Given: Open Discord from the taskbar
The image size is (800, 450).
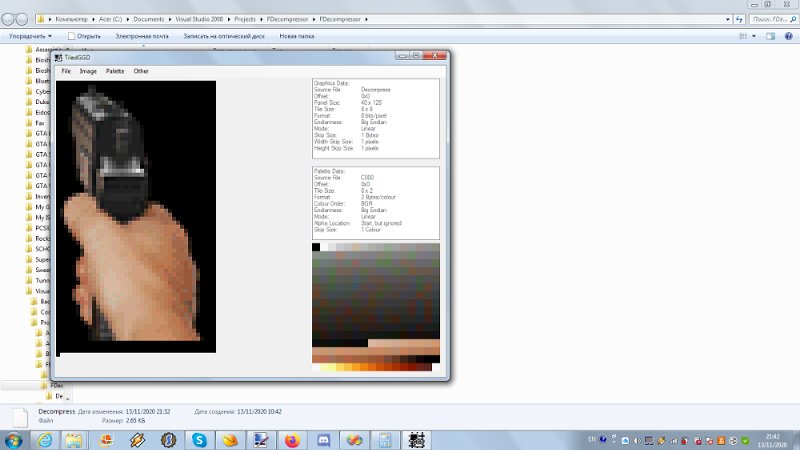Looking at the screenshot, I should coord(323,440).
